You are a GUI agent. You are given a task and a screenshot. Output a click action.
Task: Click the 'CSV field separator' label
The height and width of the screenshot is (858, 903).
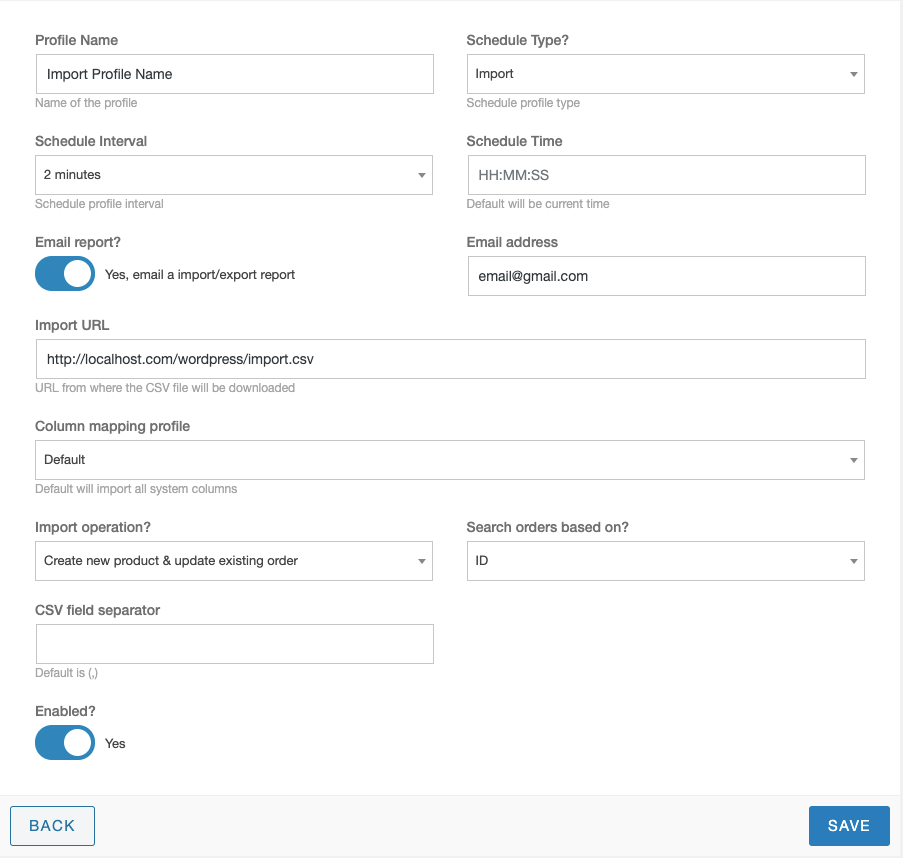pyautogui.click(x=97, y=610)
